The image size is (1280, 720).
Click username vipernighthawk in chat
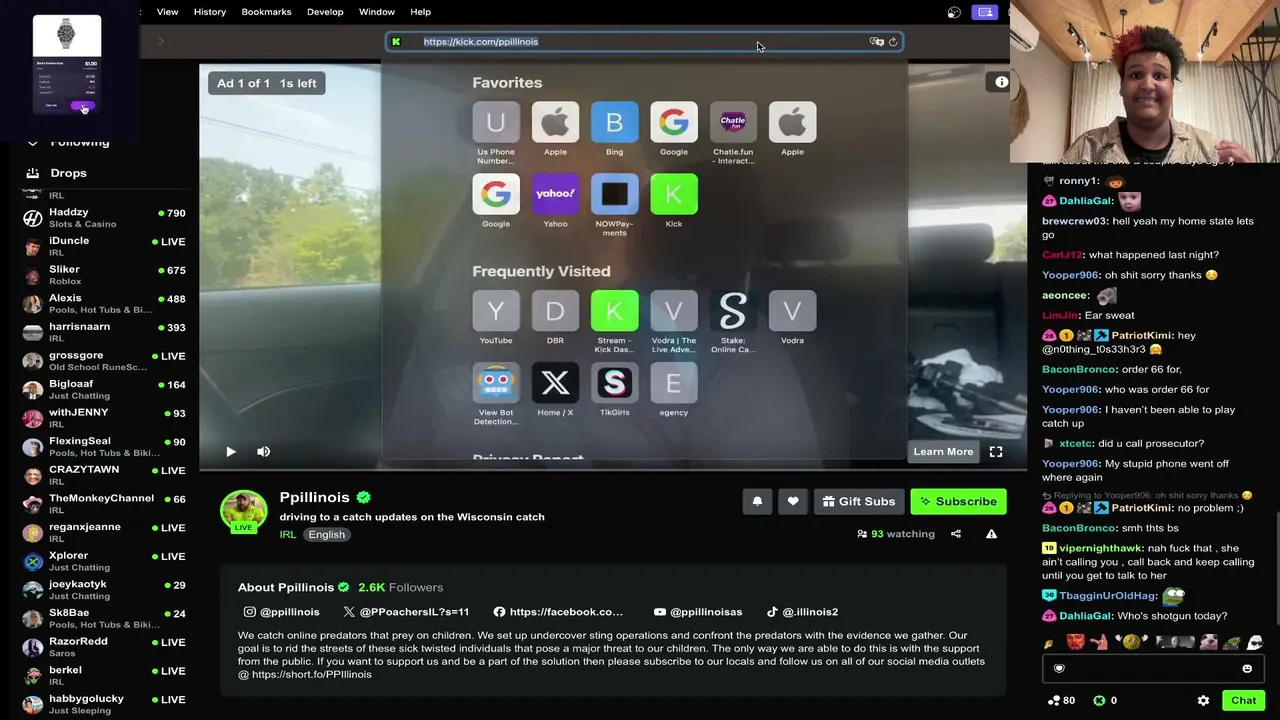(x=1101, y=548)
